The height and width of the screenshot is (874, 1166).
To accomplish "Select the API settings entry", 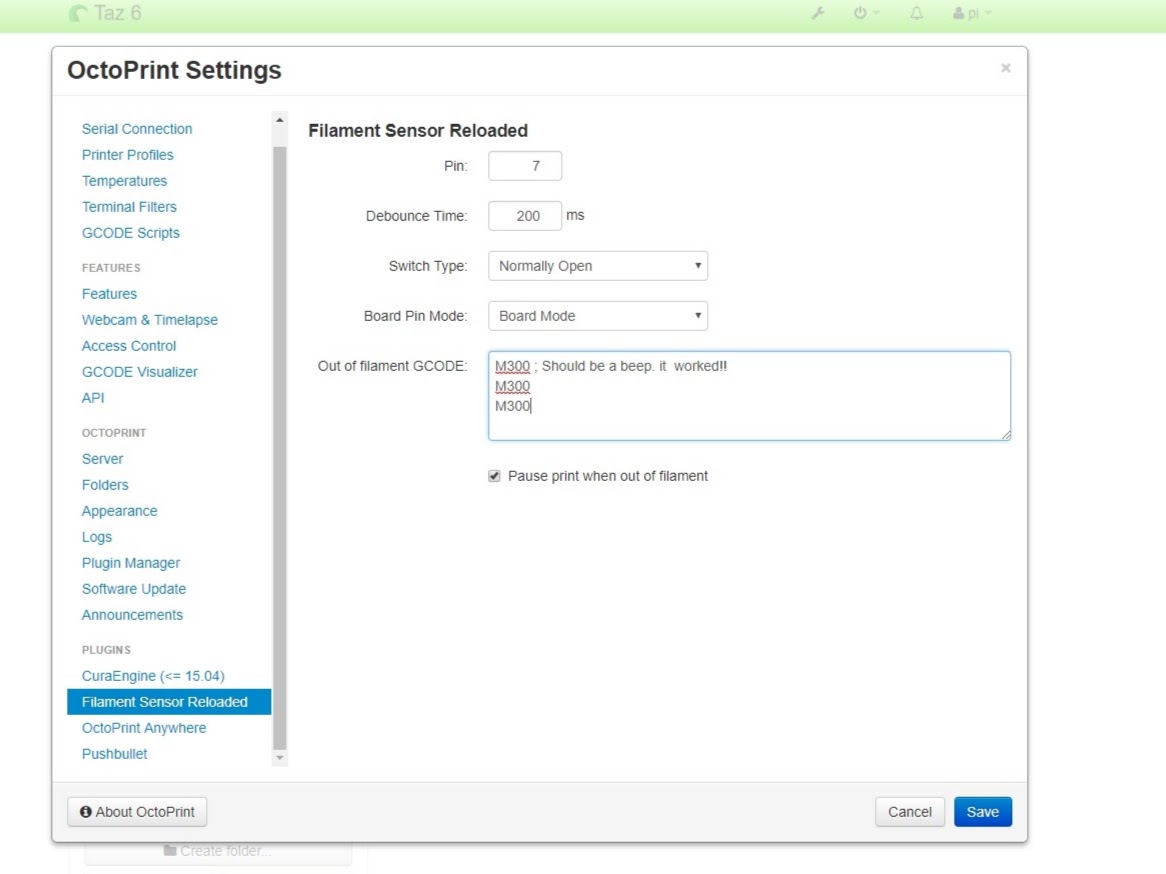I will click(93, 398).
